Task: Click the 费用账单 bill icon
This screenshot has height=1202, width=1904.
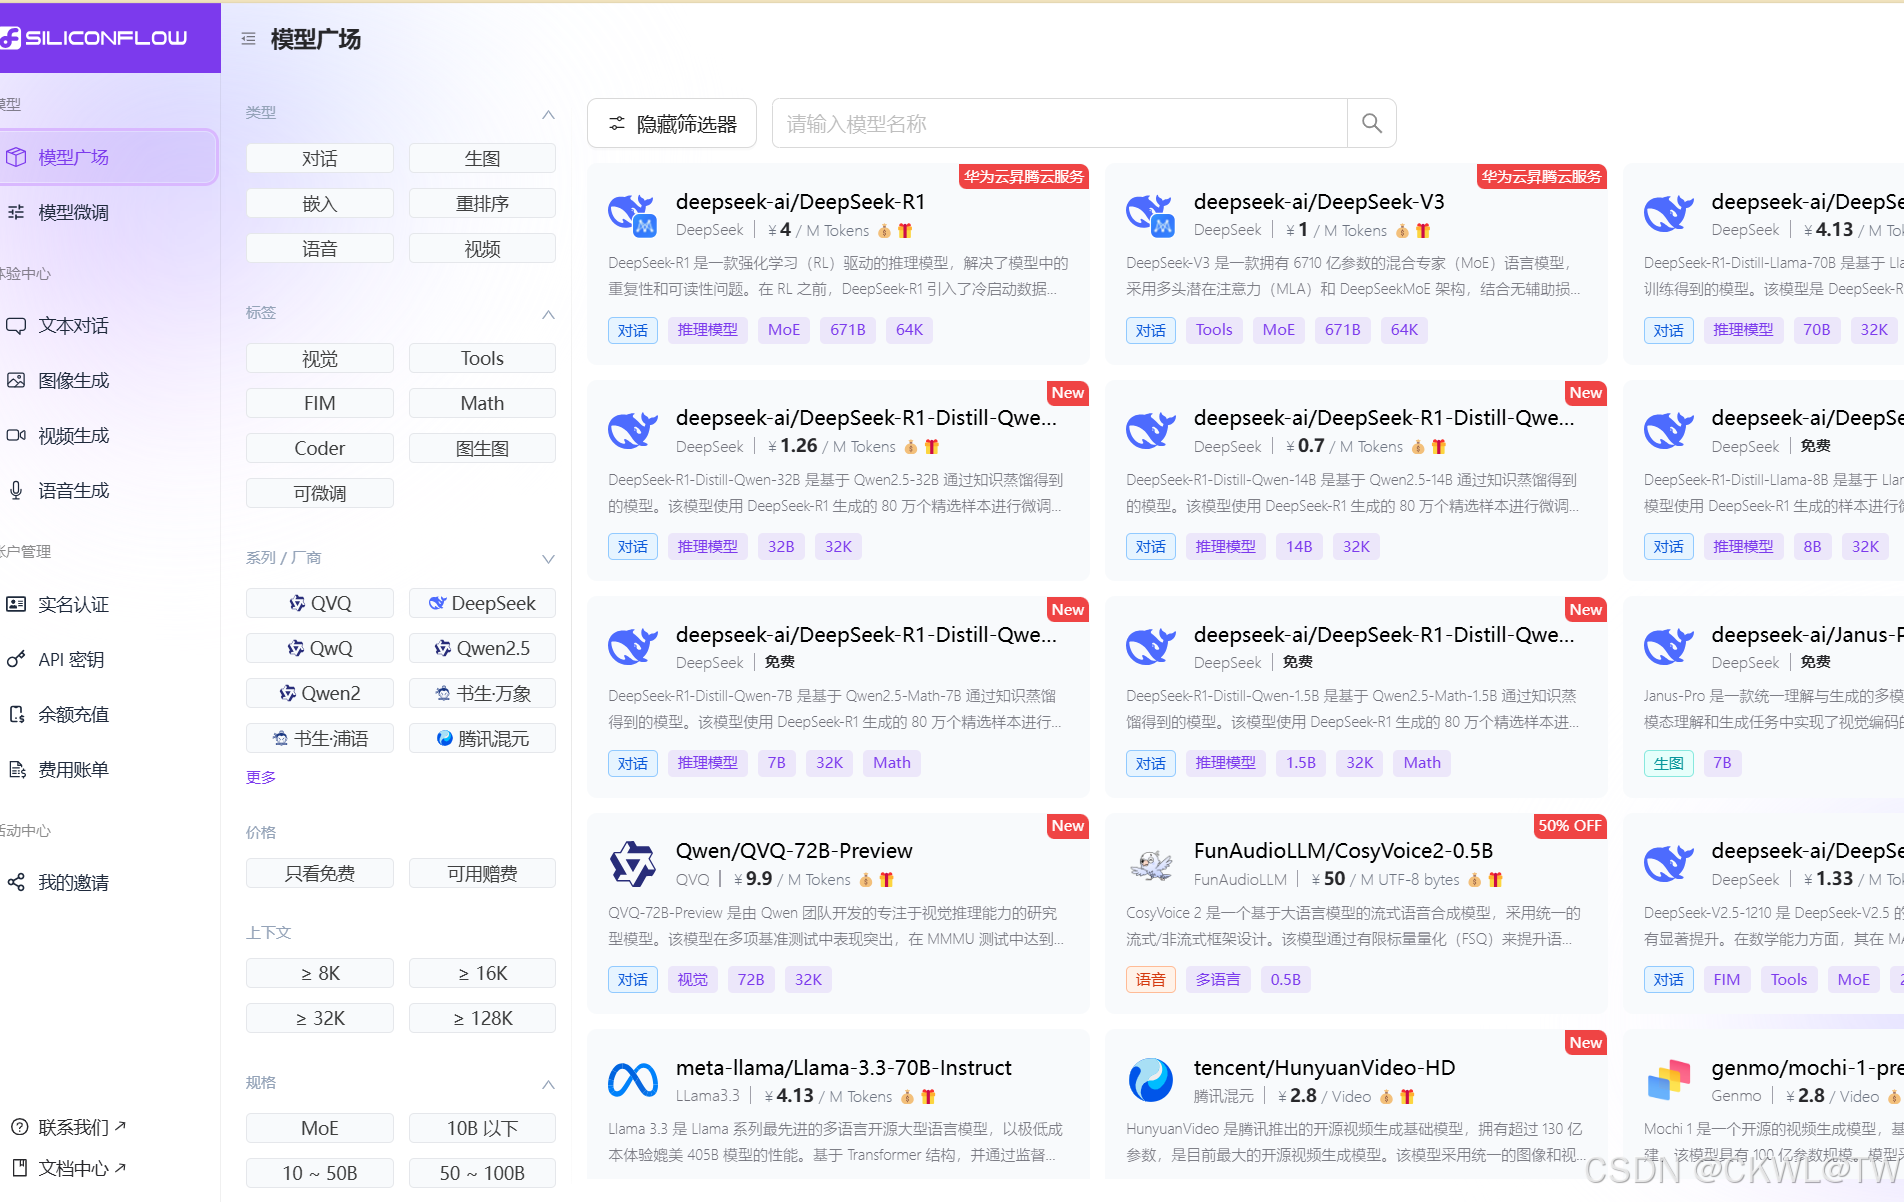Action: click(16, 769)
